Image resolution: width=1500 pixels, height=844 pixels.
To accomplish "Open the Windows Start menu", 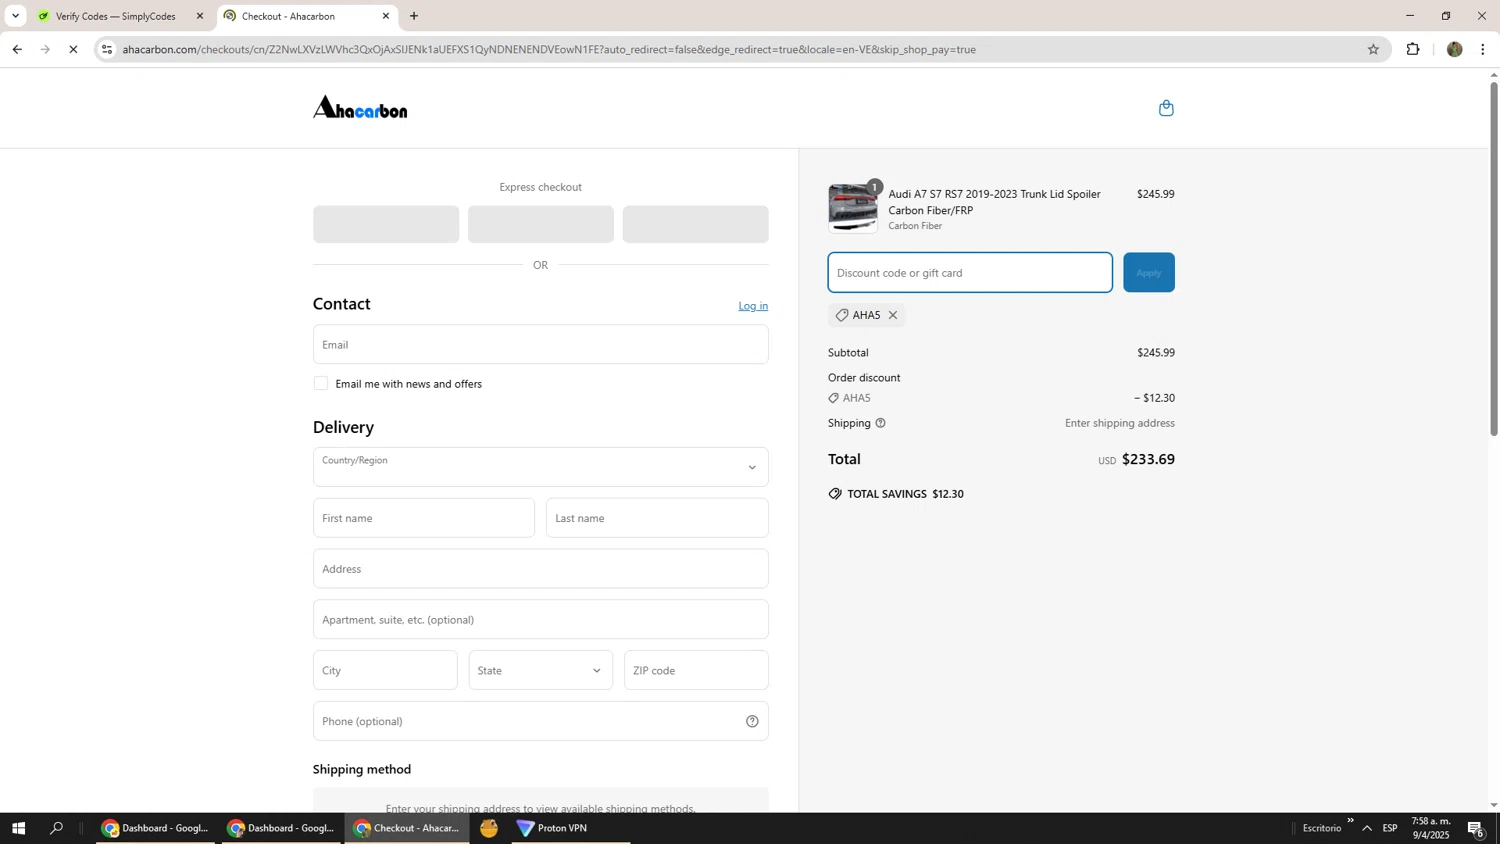I will (17, 828).
